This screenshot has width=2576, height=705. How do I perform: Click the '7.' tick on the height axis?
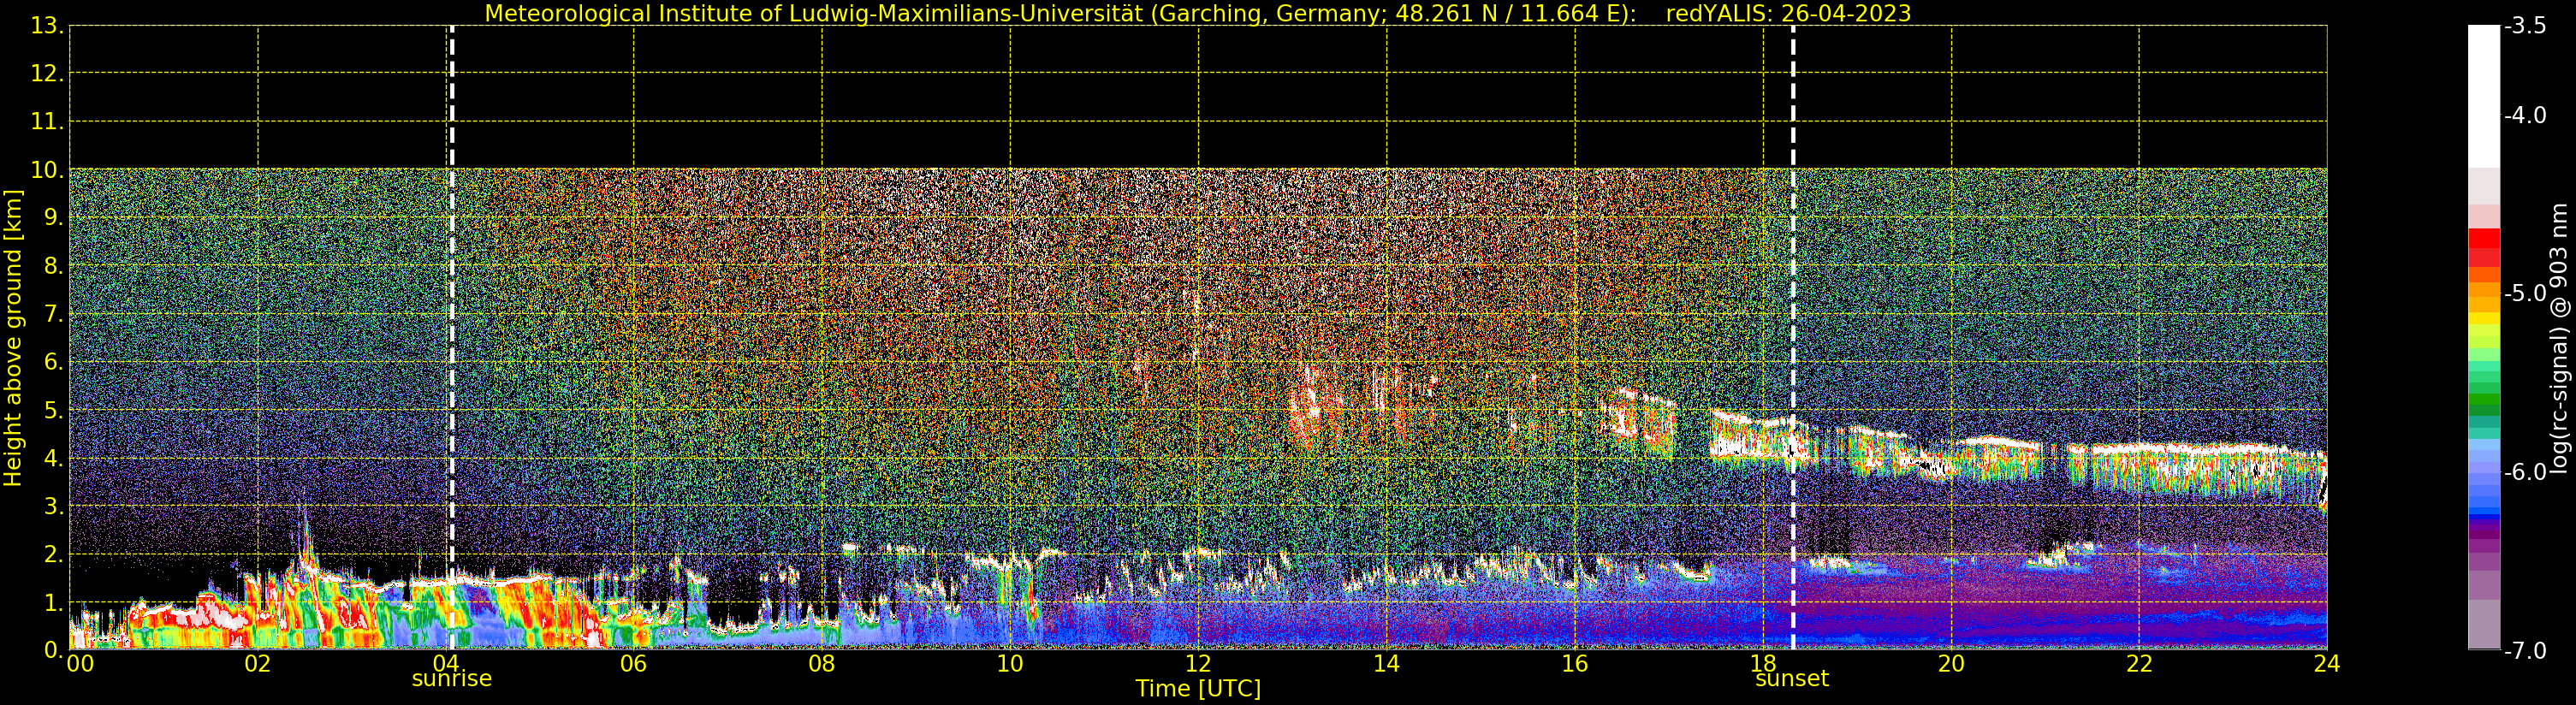pyautogui.click(x=54, y=314)
